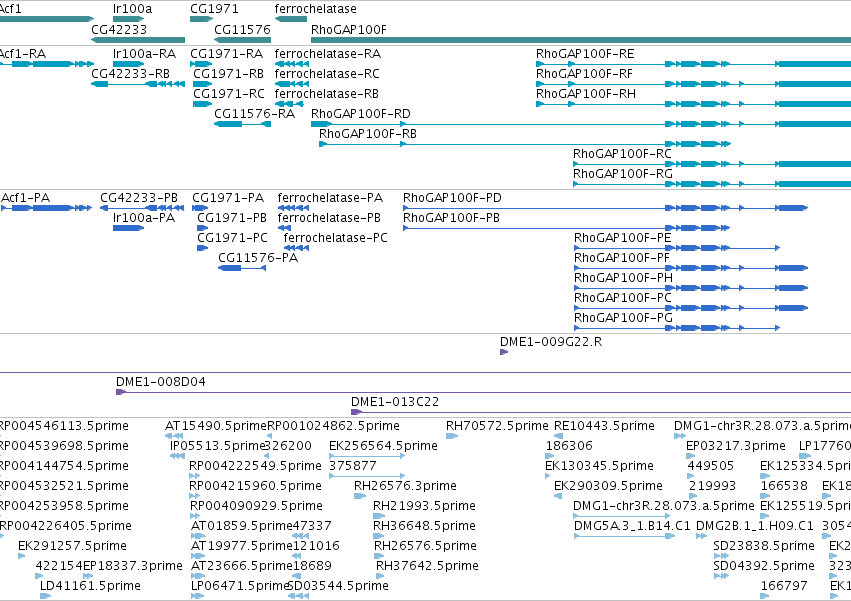The width and height of the screenshot is (851, 601).
Task: Click the CG42233 gene label
Action: 119,29
